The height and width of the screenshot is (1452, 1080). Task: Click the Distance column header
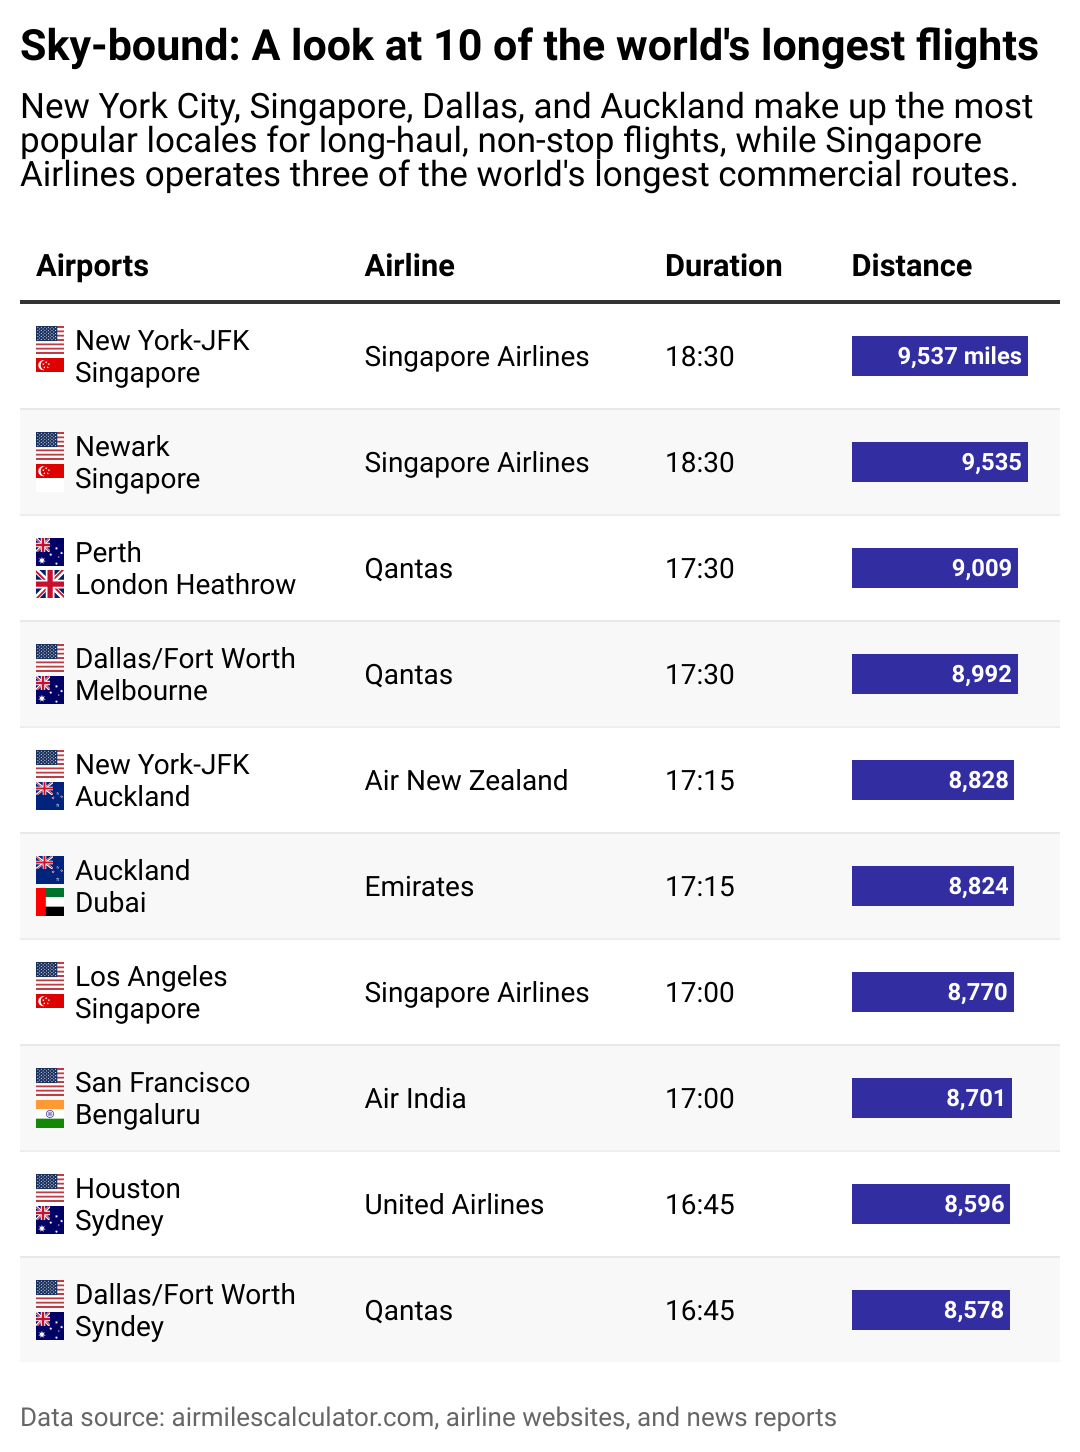[x=911, y=266]
